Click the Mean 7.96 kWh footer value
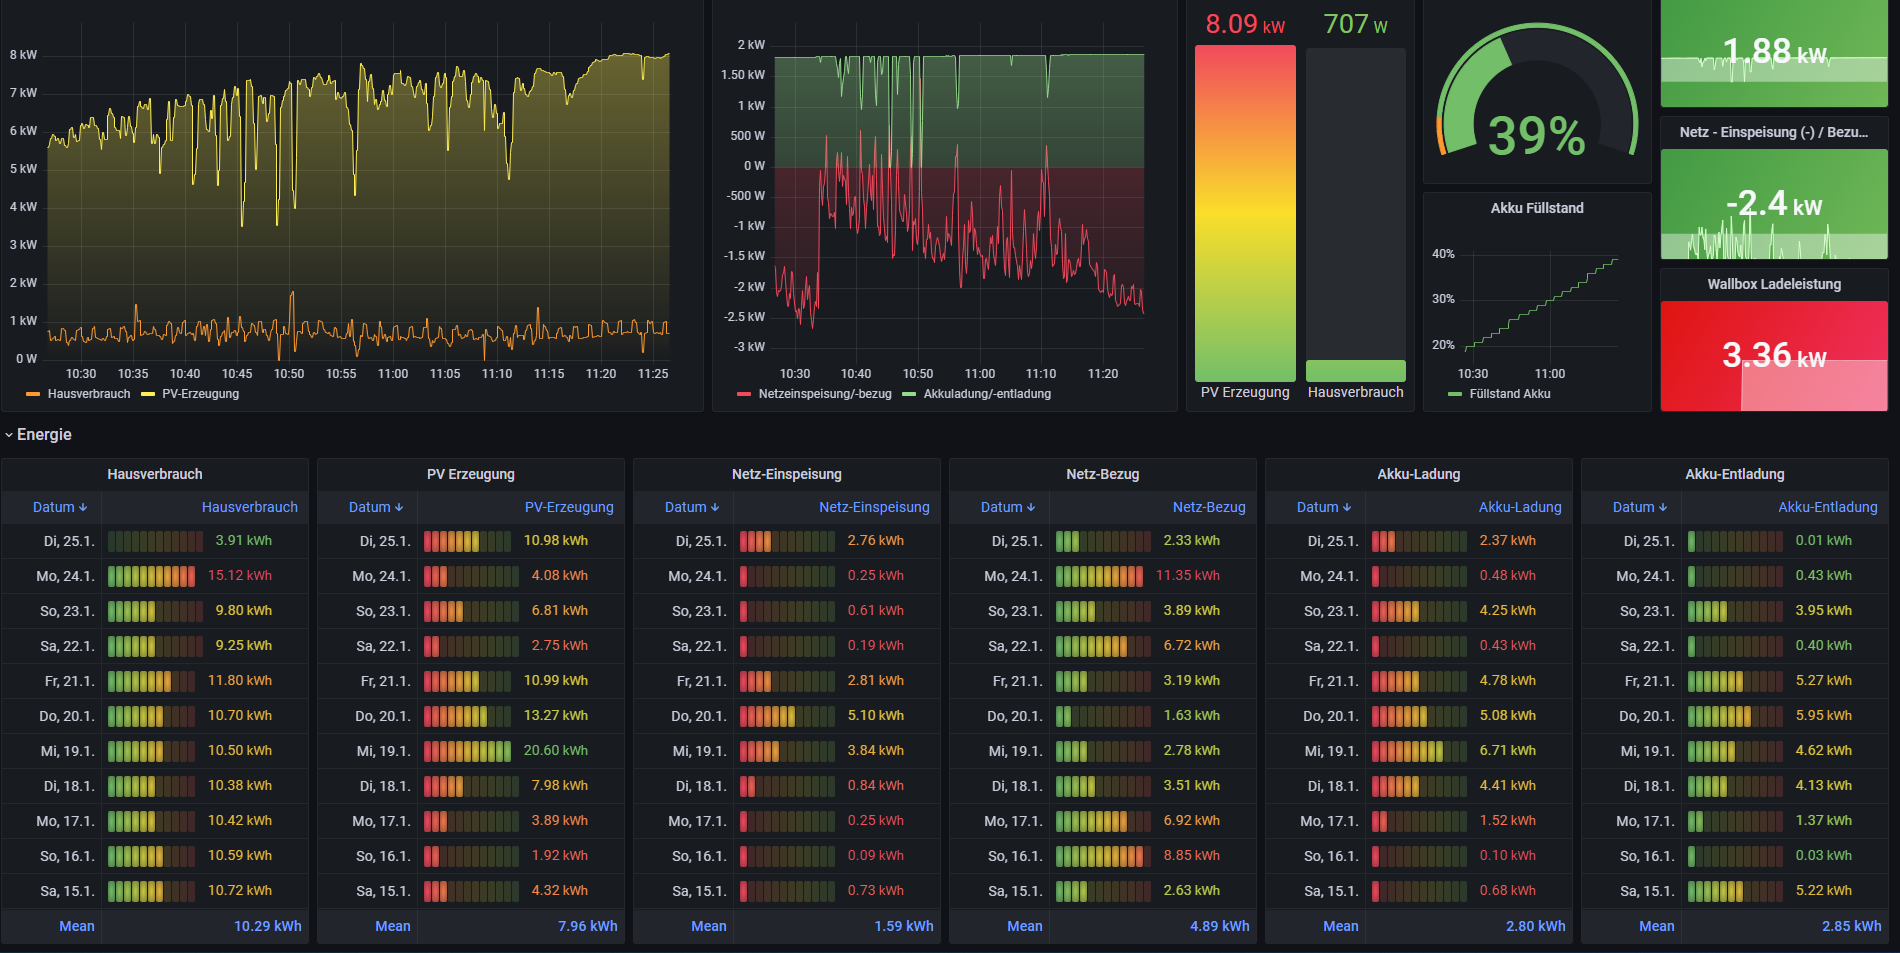The height and width of the screenshot is (953, 1900). pos(588,926)
